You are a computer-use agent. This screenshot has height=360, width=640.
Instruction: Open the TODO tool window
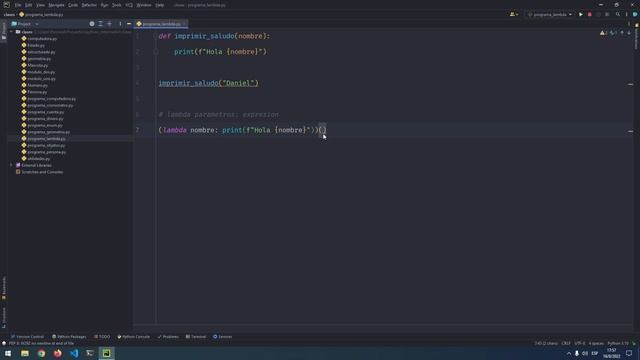pyautogui.click(x=102, y=337)
